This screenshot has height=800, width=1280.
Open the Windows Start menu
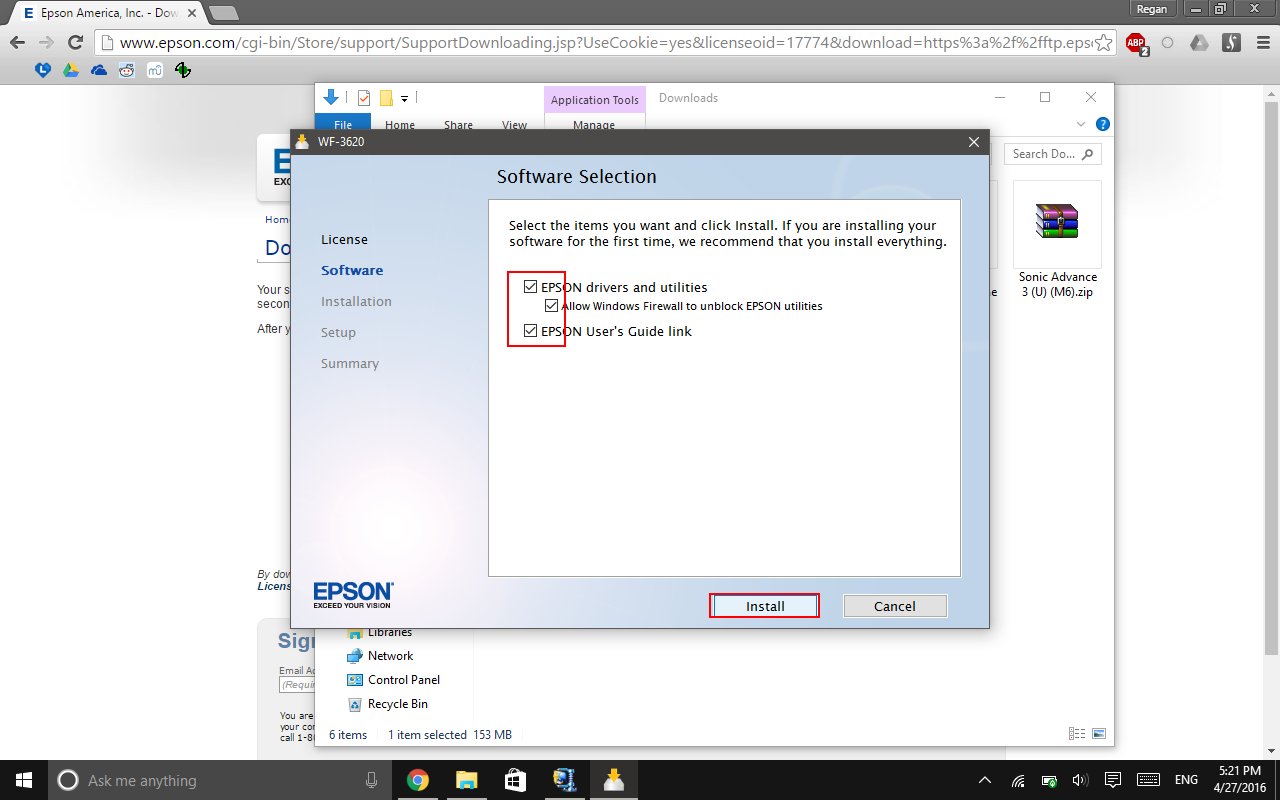tap(24, 780)
